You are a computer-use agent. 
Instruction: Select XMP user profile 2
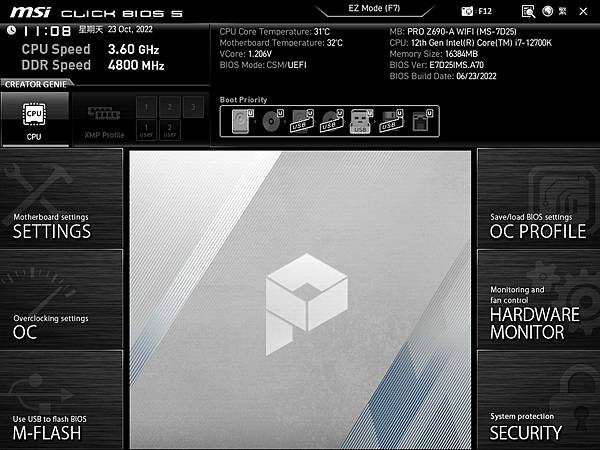[x=170, y=130]
